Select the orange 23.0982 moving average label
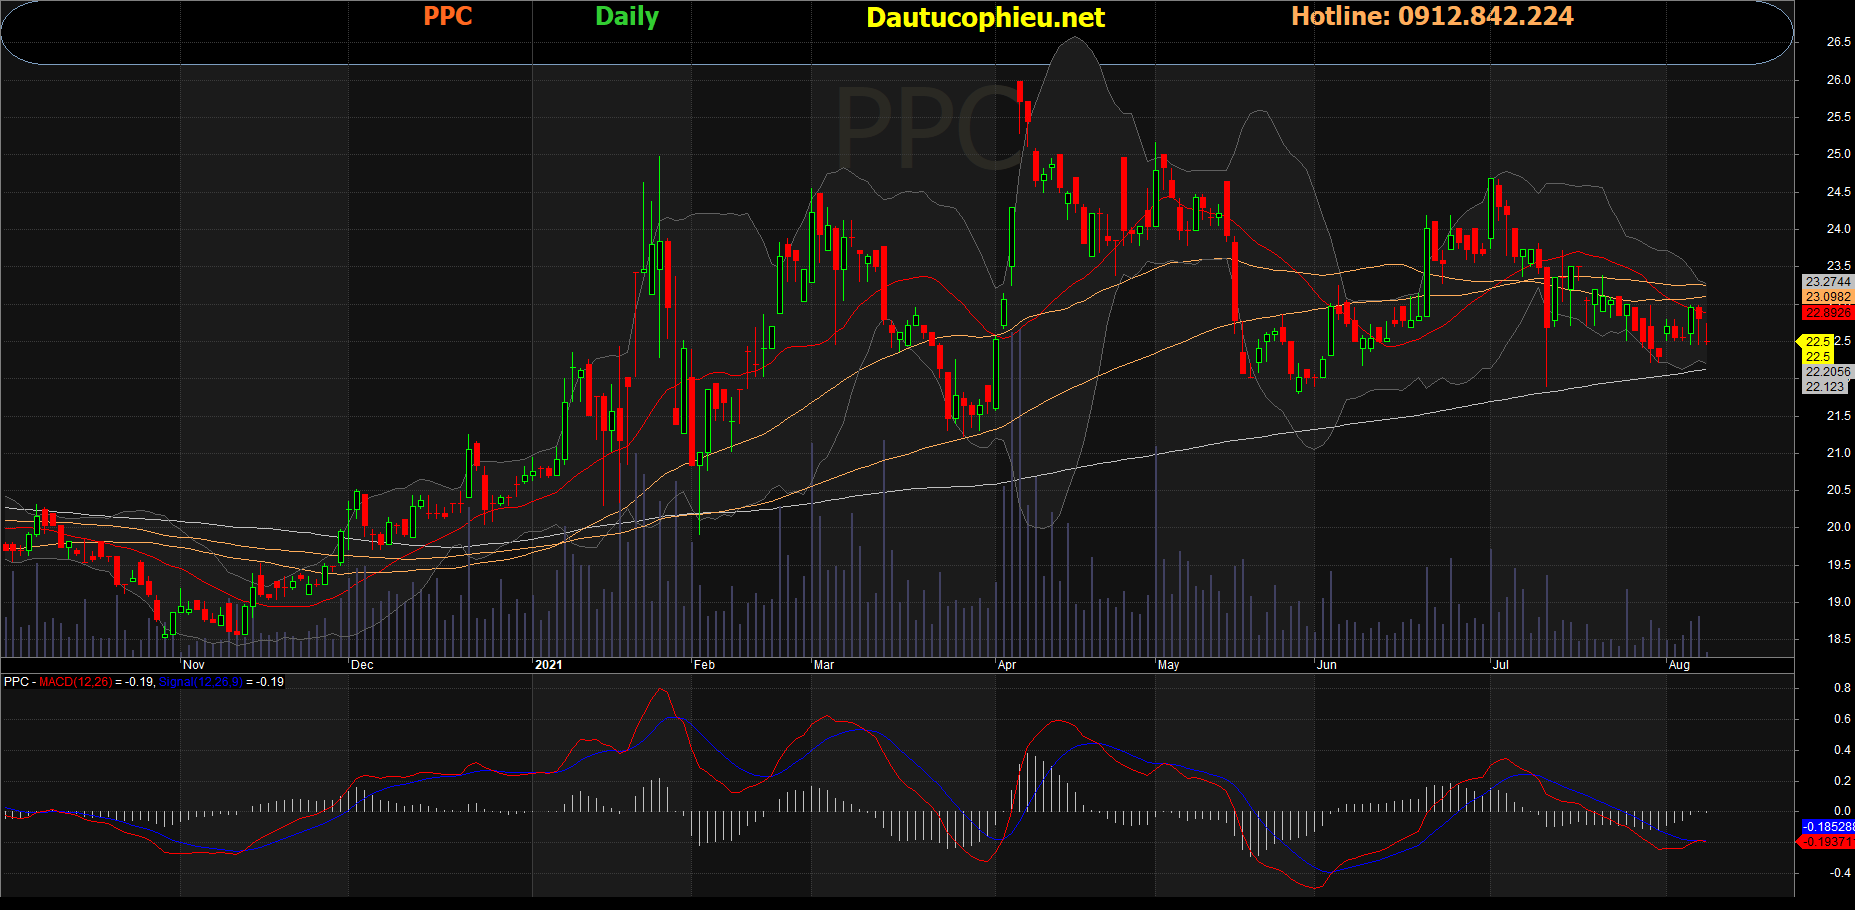1855x910 pixels. 1828,297
